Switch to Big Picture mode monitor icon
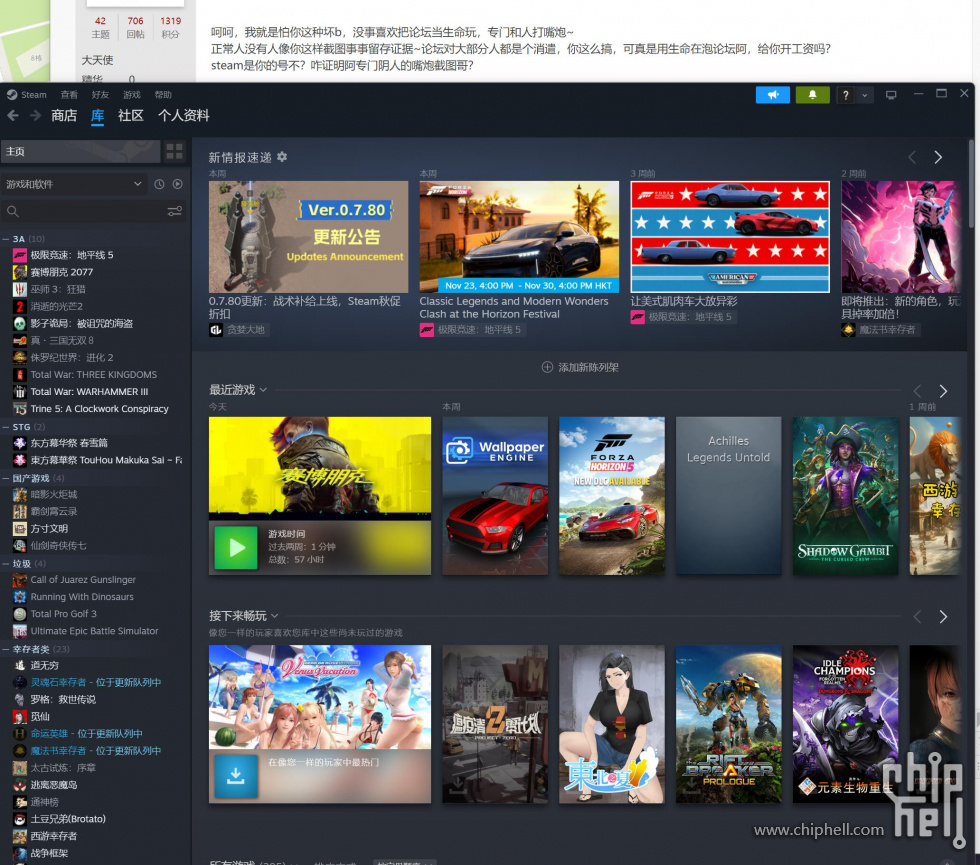 coord(891,95)
